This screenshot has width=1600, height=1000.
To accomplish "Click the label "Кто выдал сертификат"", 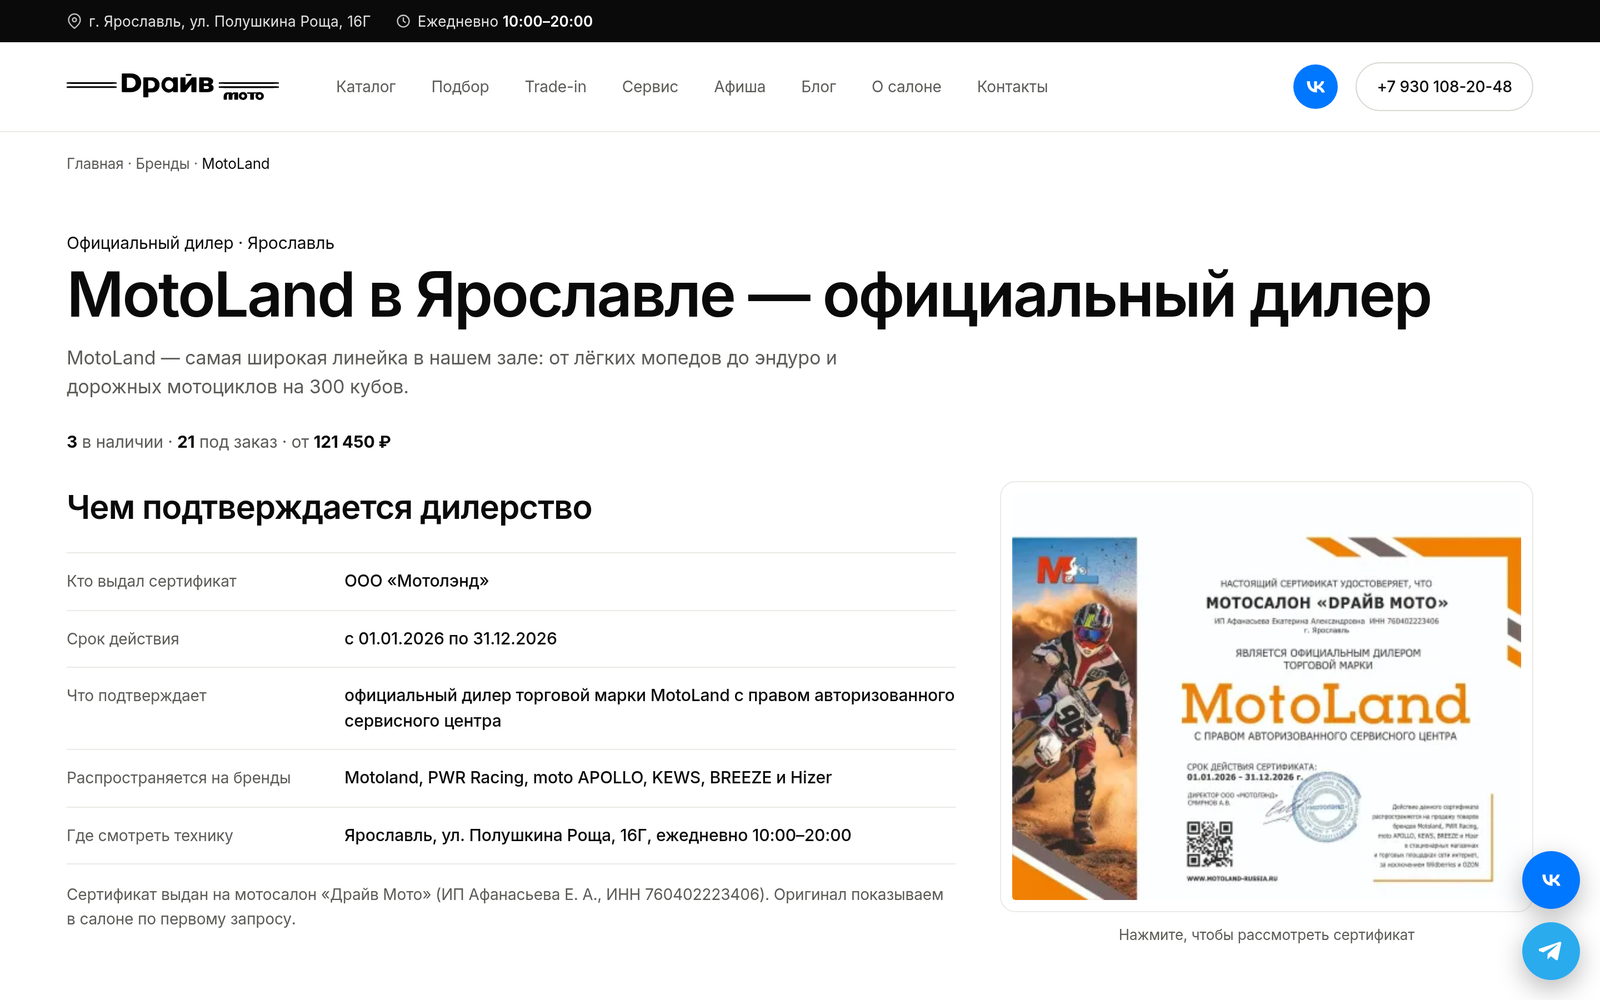I will [152, 581].
